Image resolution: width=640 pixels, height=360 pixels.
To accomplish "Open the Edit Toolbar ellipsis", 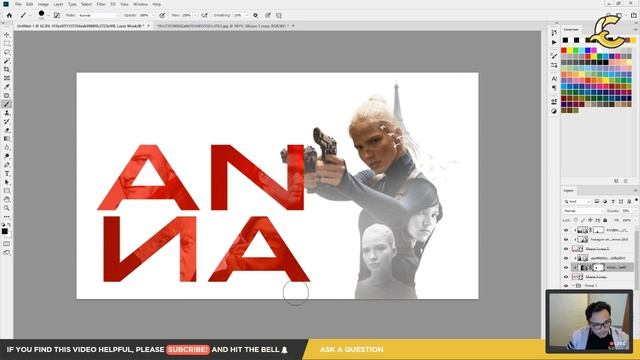I will (7, 217).
